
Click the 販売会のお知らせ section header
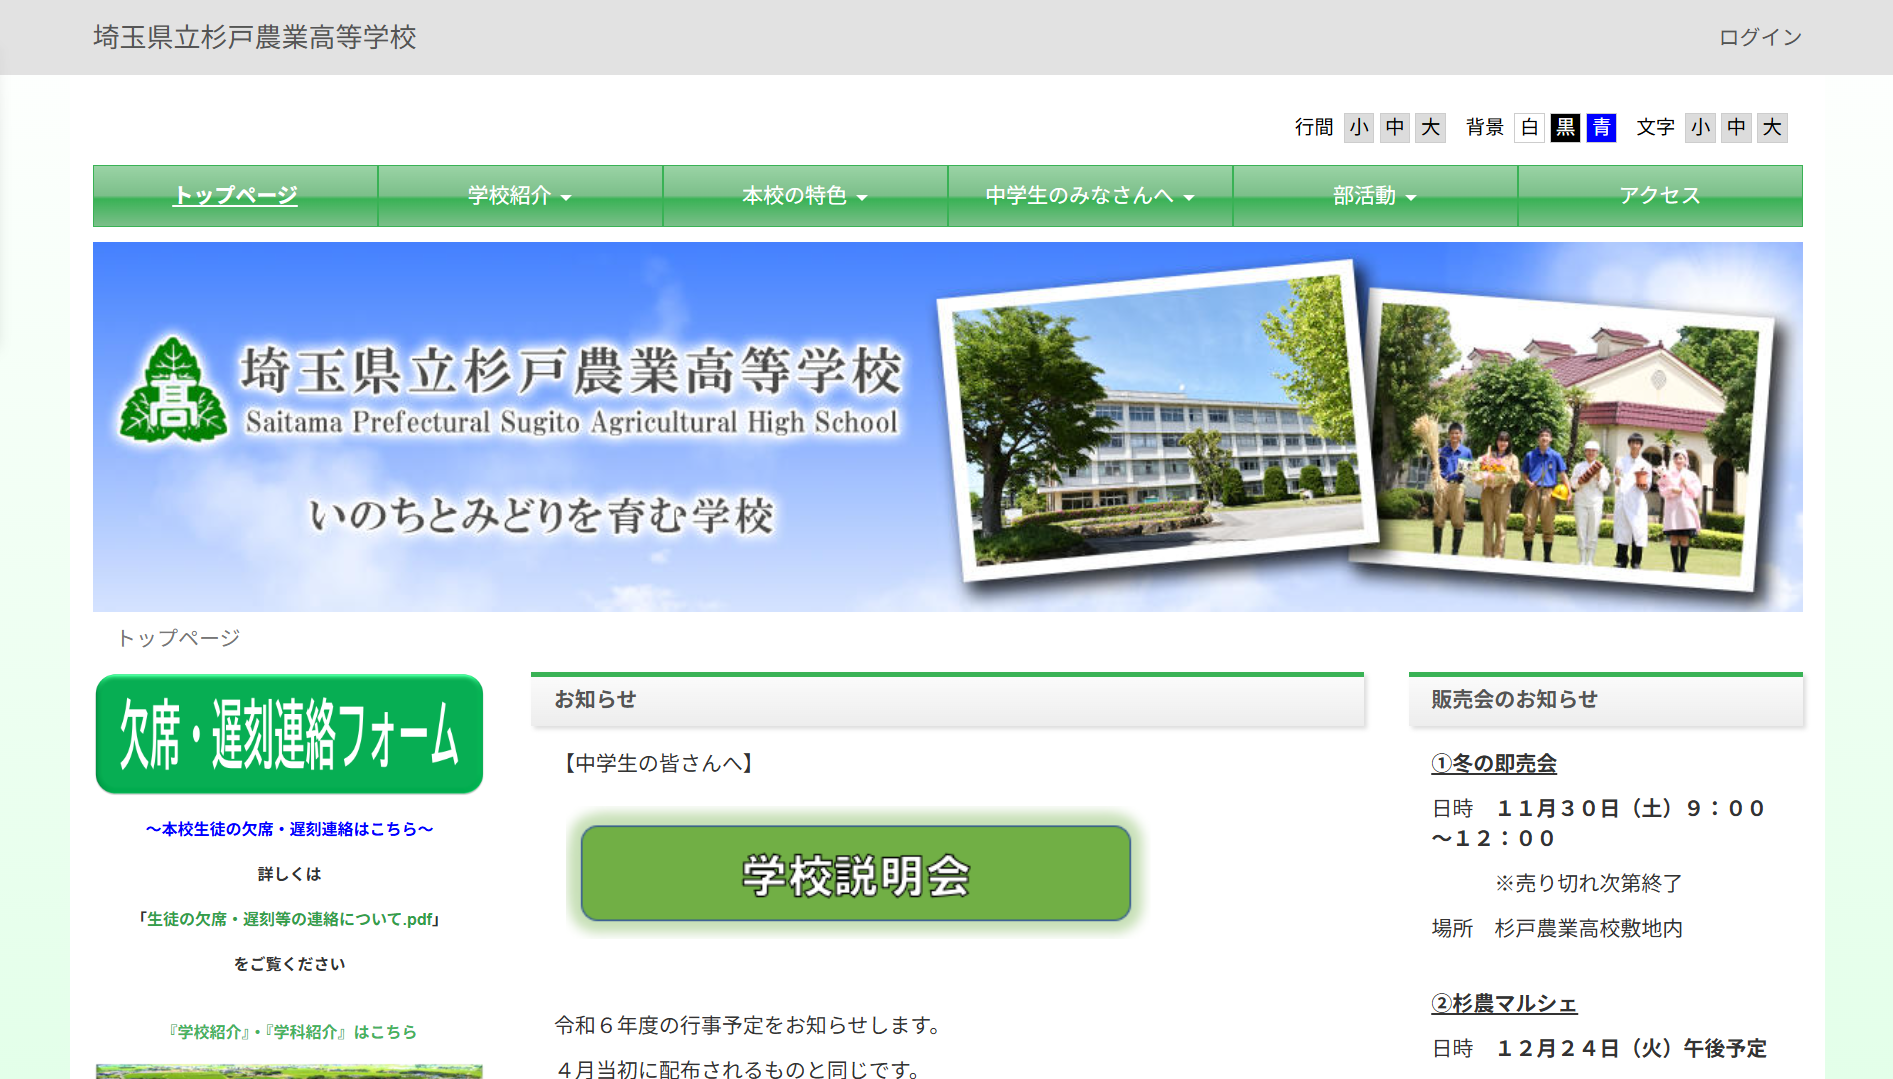pos(1605,700)
